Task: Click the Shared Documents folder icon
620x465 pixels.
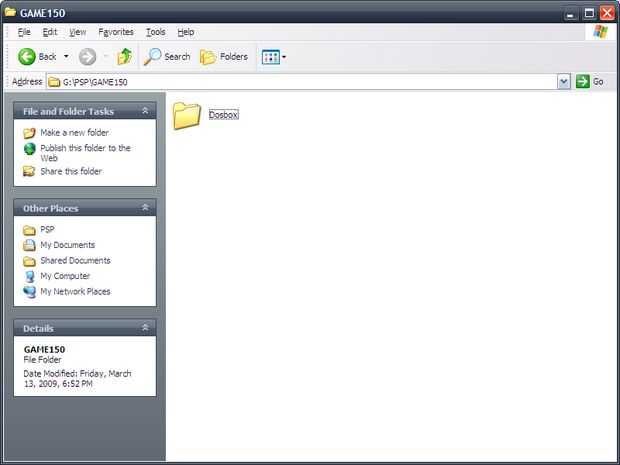Action: pos(29,261)
